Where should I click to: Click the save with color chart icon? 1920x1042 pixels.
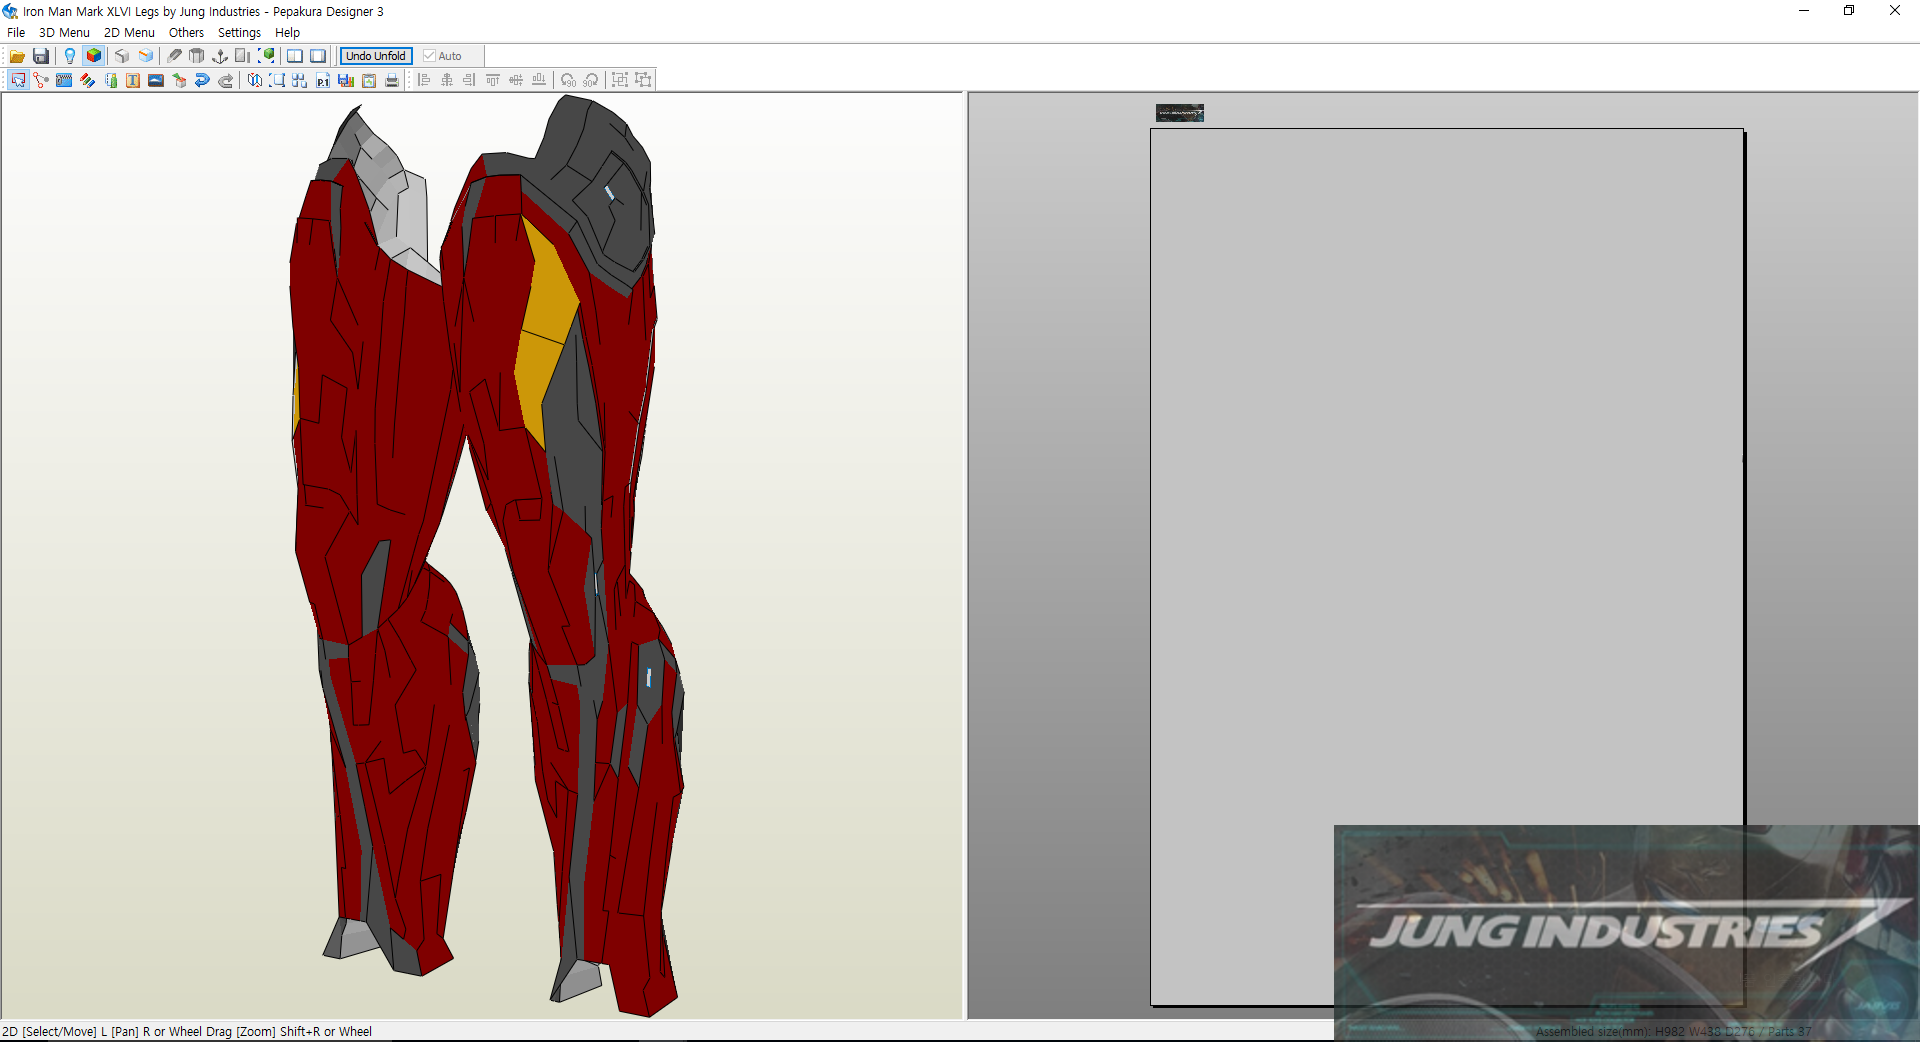[x=346, y=80]
